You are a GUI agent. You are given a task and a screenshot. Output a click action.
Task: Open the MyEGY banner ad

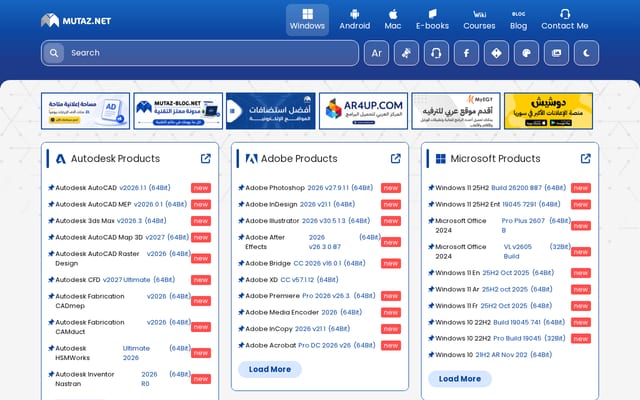456,111
